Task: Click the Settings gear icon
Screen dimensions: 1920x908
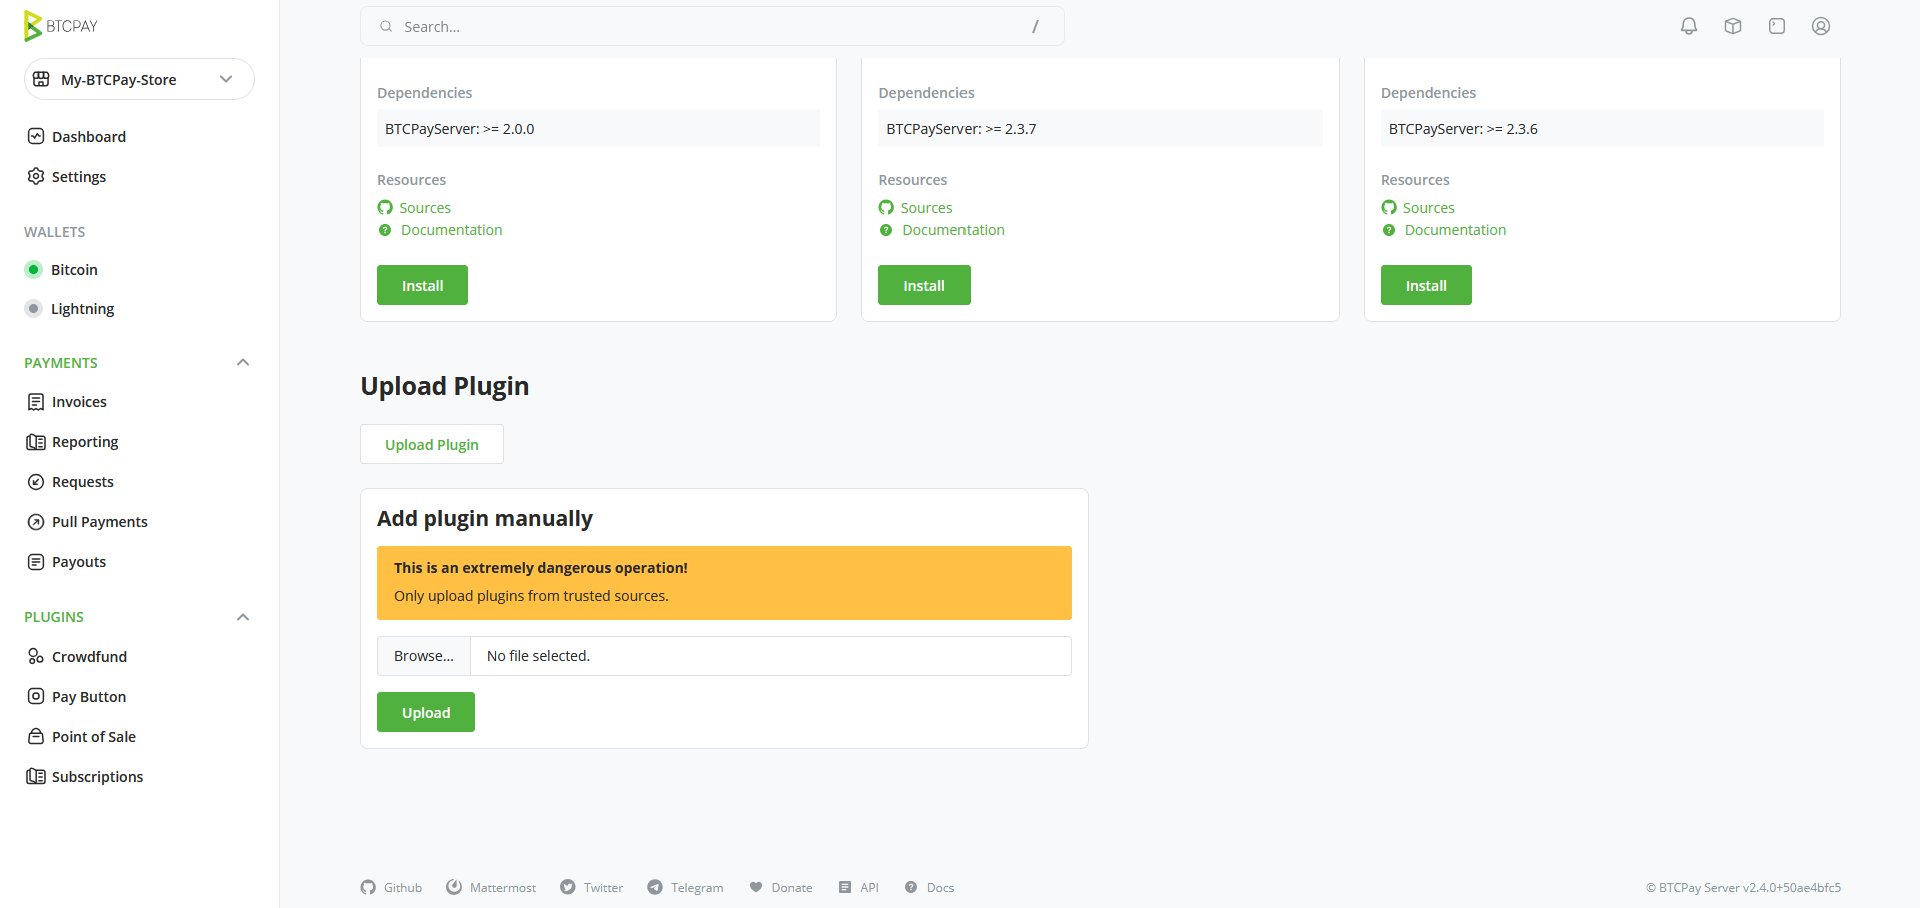Action: 36,176
